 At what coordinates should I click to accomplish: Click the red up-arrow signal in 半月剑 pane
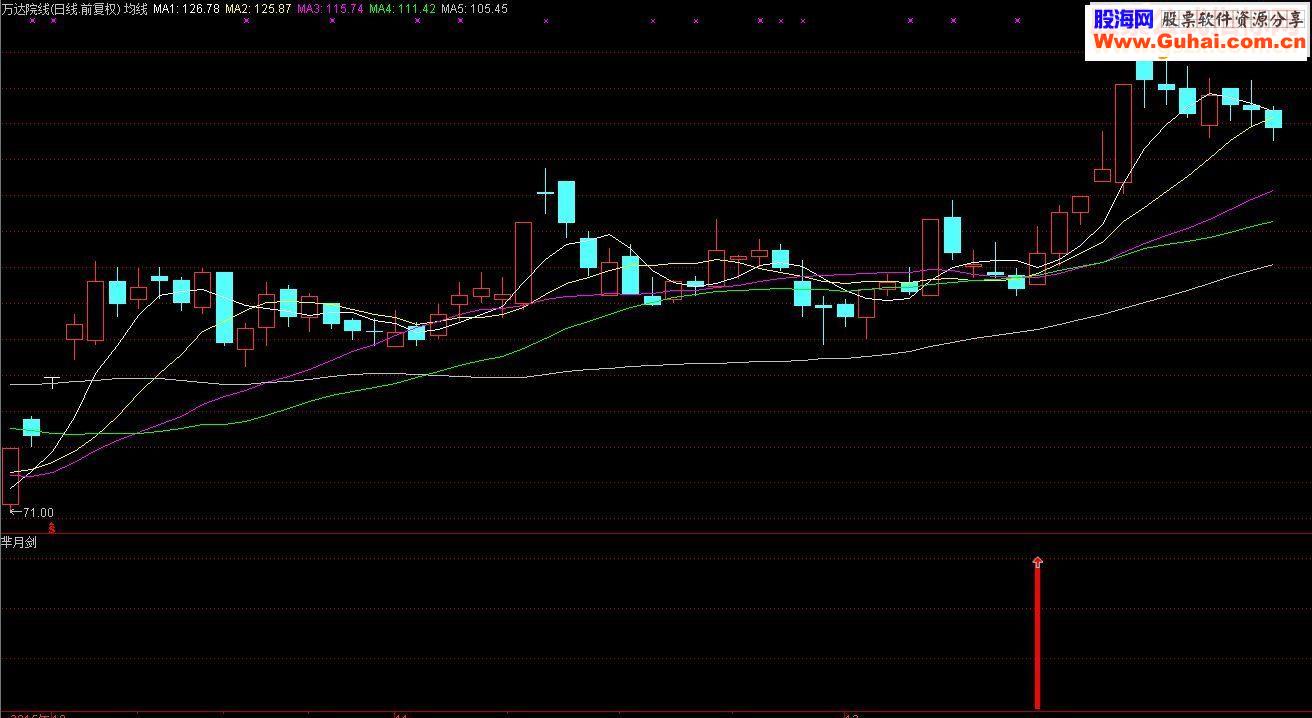coord(1038,563)
